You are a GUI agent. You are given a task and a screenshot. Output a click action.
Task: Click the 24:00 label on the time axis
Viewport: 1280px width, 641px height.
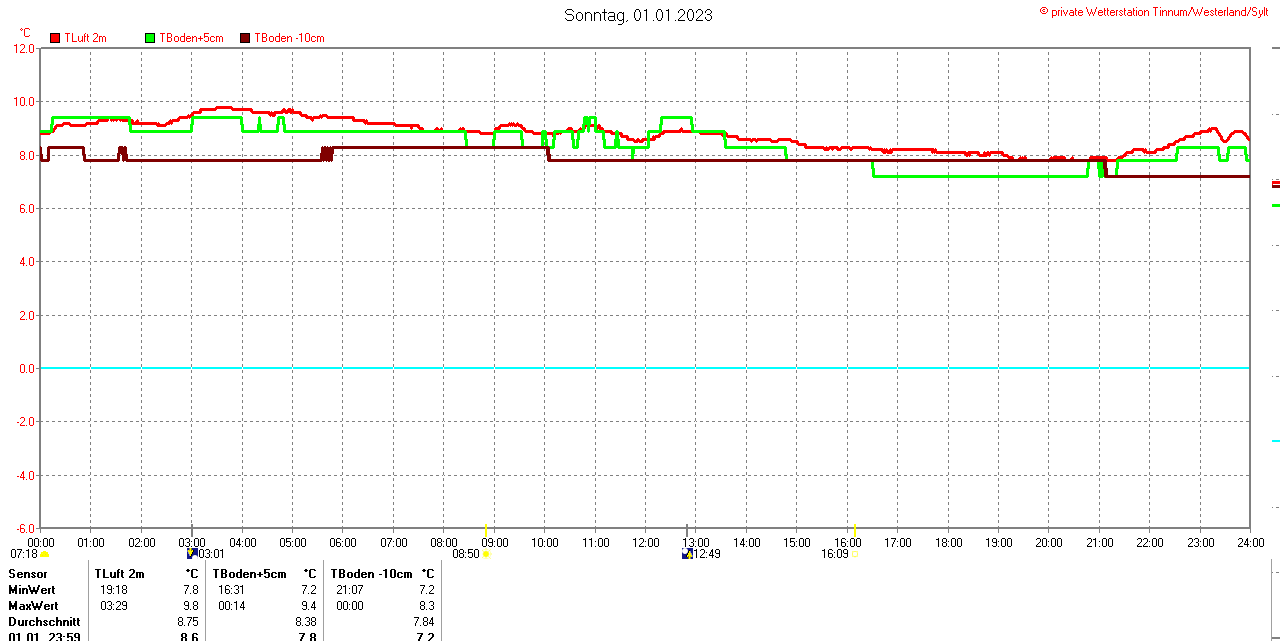pyautogui.click(x=1251, y=543)
